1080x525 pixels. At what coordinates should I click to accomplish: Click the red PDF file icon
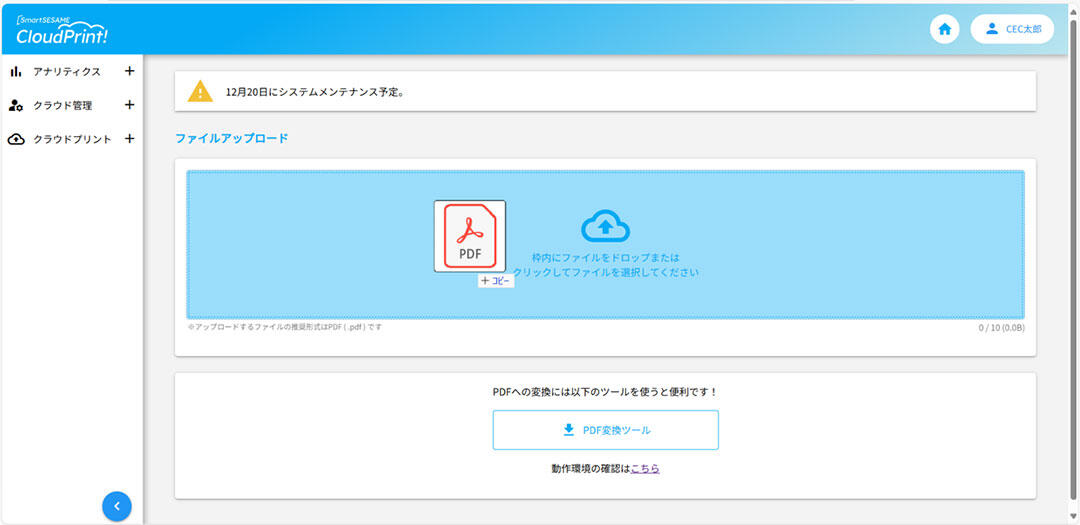pyautogui.click(x=469, y=236)
